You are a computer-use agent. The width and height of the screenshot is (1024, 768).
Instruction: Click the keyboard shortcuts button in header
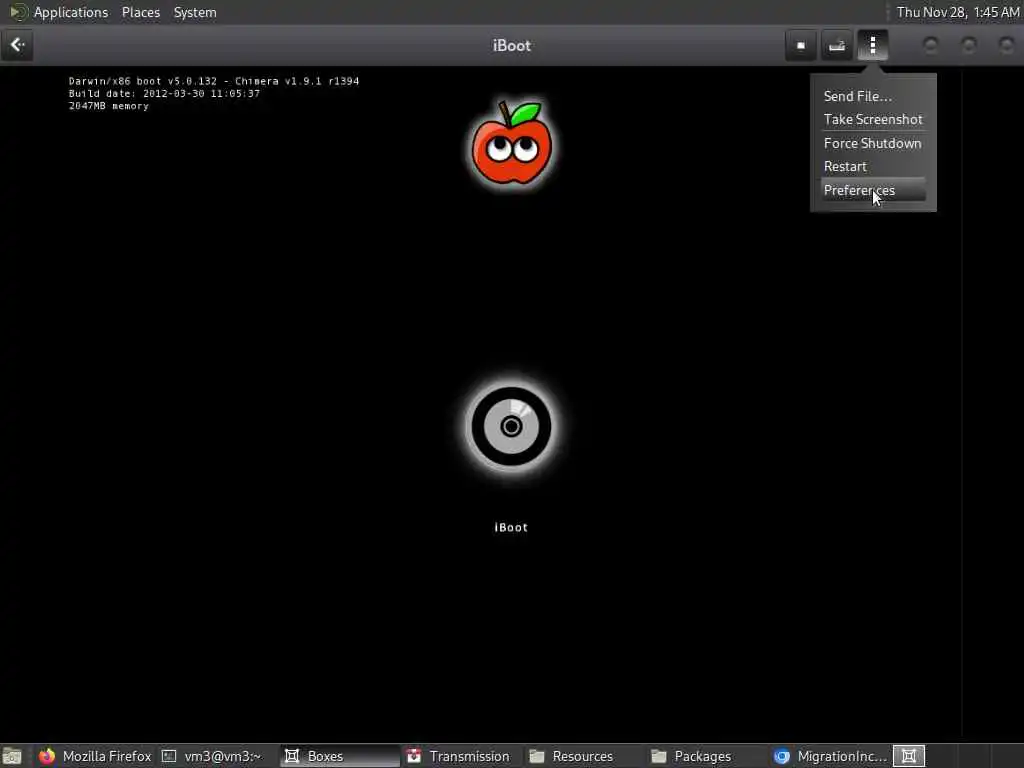[x=837, y=45]
